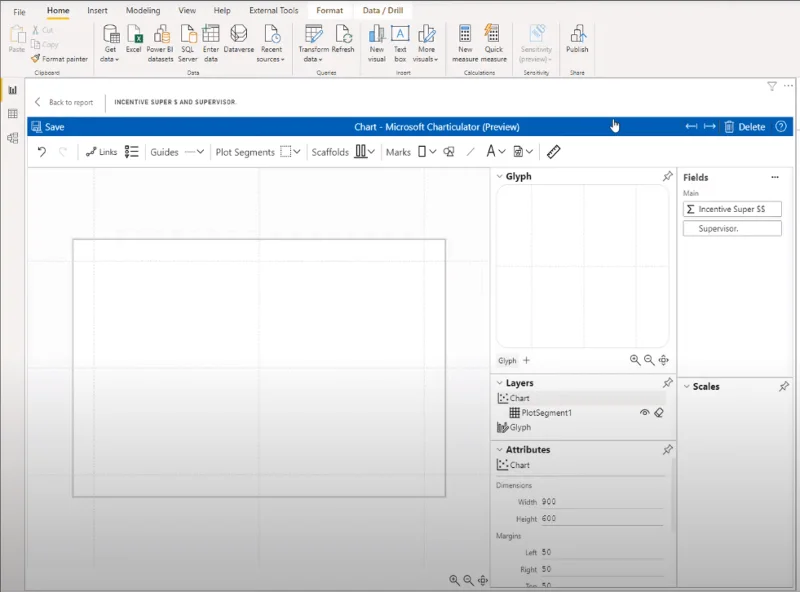The width and height of the screenshot is (800, 592).
Task: Select the Links tool
Action: (101, 152)
